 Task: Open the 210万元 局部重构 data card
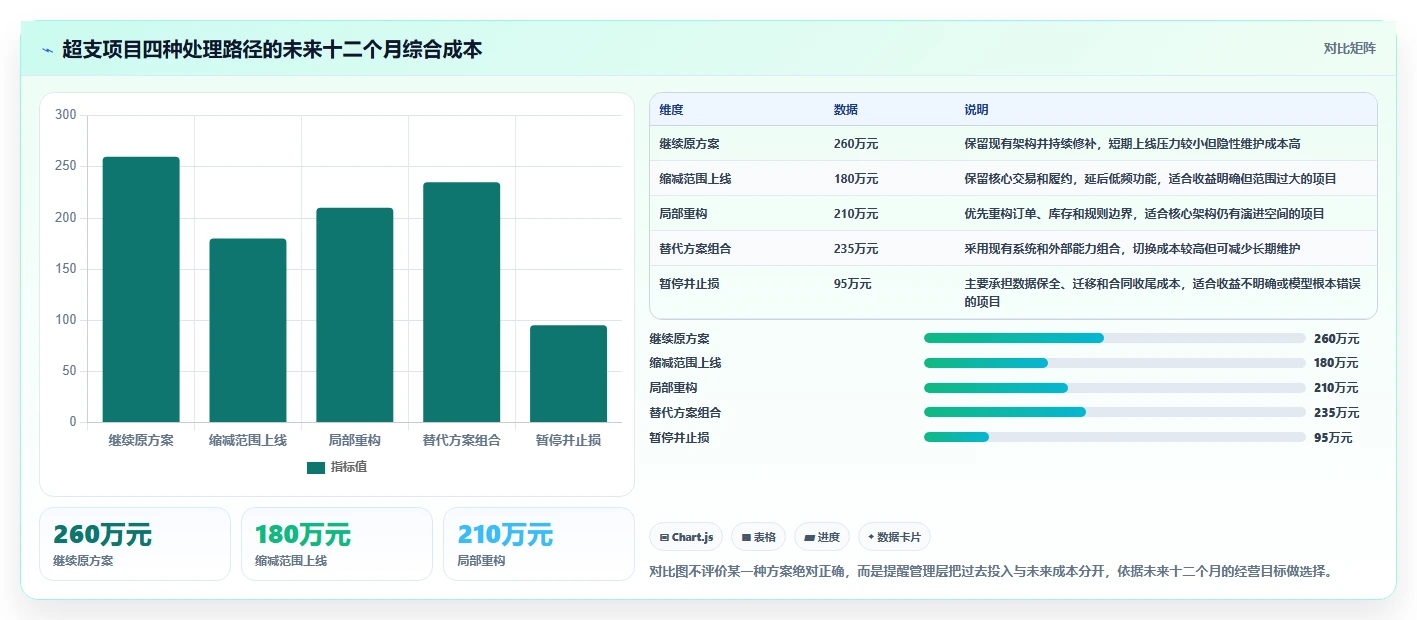tap(539, 544)
